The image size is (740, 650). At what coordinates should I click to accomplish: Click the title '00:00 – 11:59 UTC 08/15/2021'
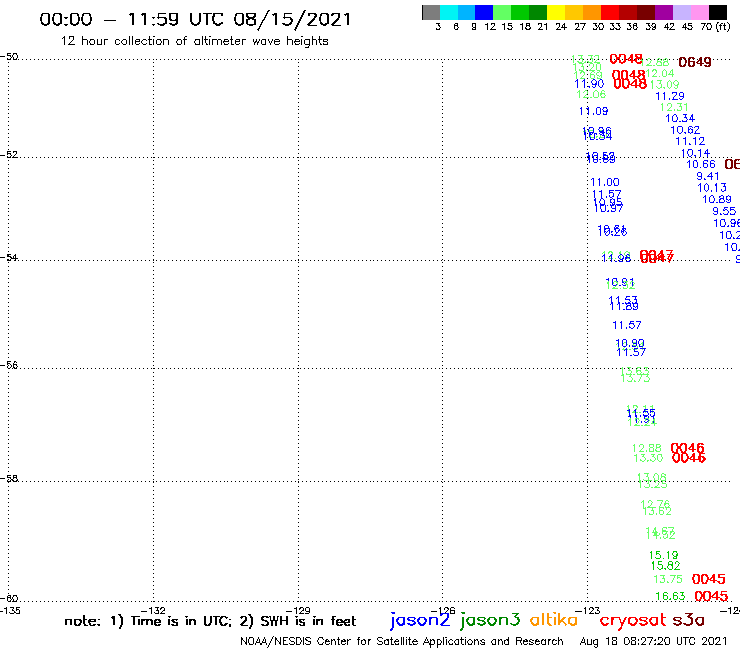(195, 19)
